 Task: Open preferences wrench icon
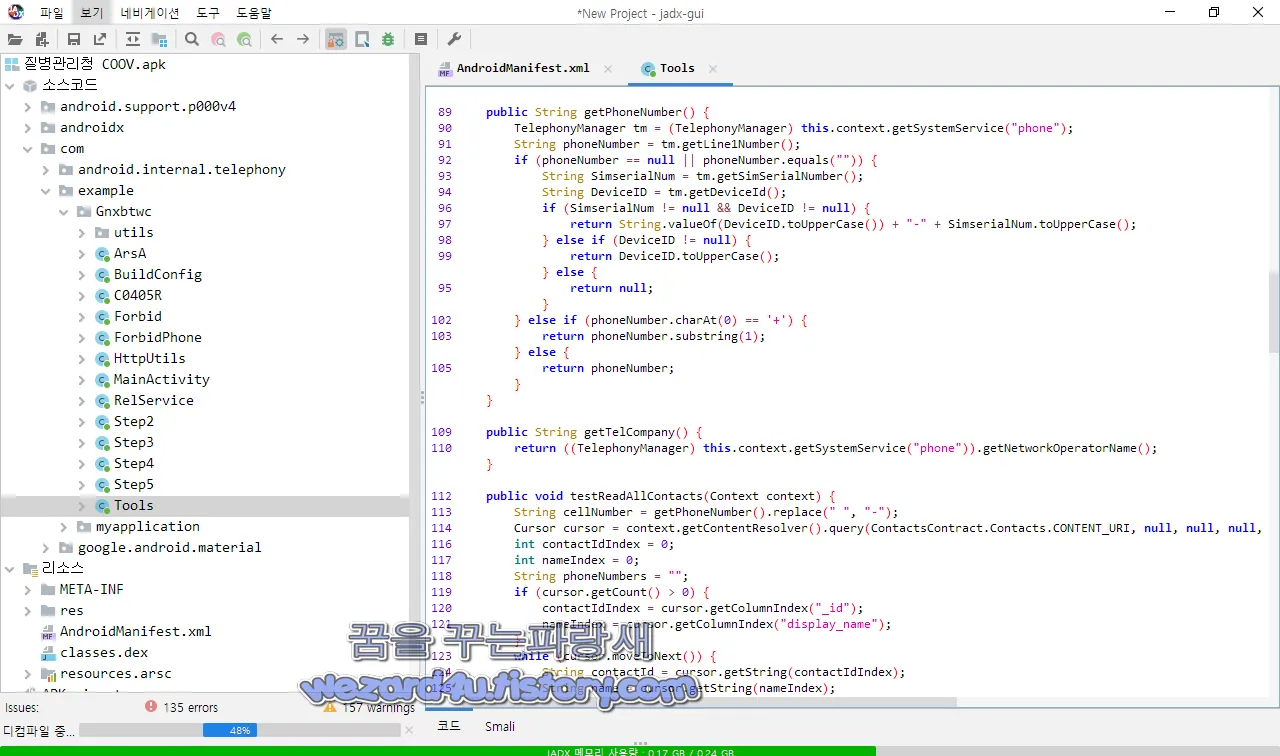click(x=454, y=39)
